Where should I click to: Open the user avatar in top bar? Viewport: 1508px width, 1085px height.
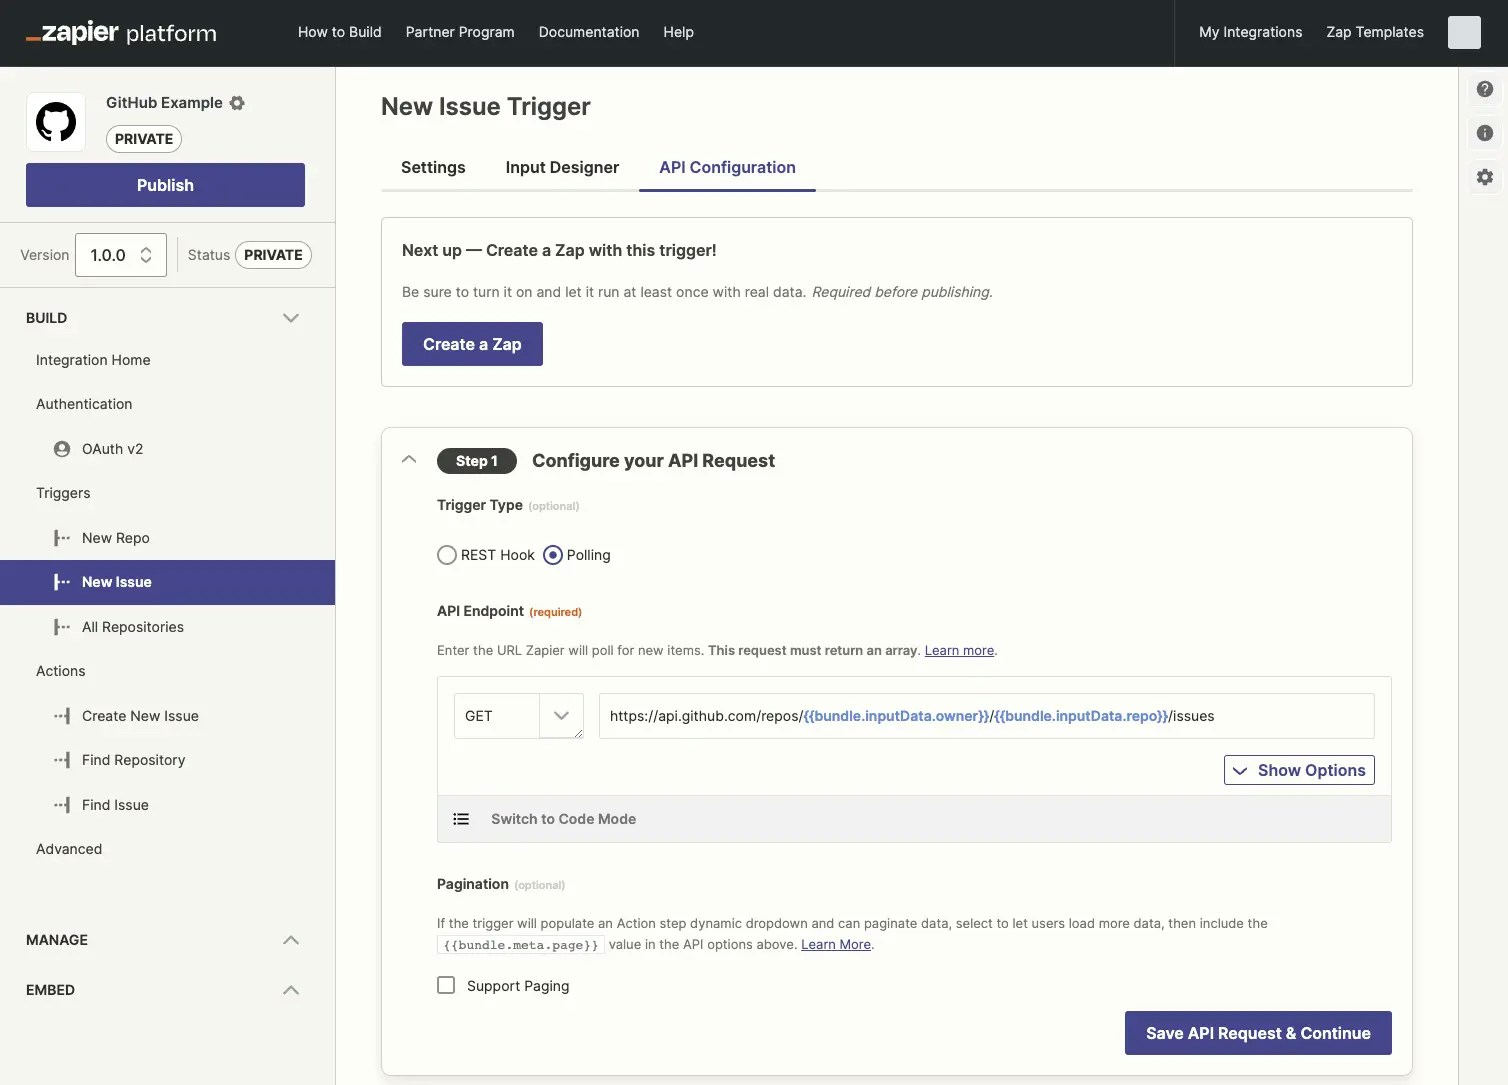tap(1464, 32)
